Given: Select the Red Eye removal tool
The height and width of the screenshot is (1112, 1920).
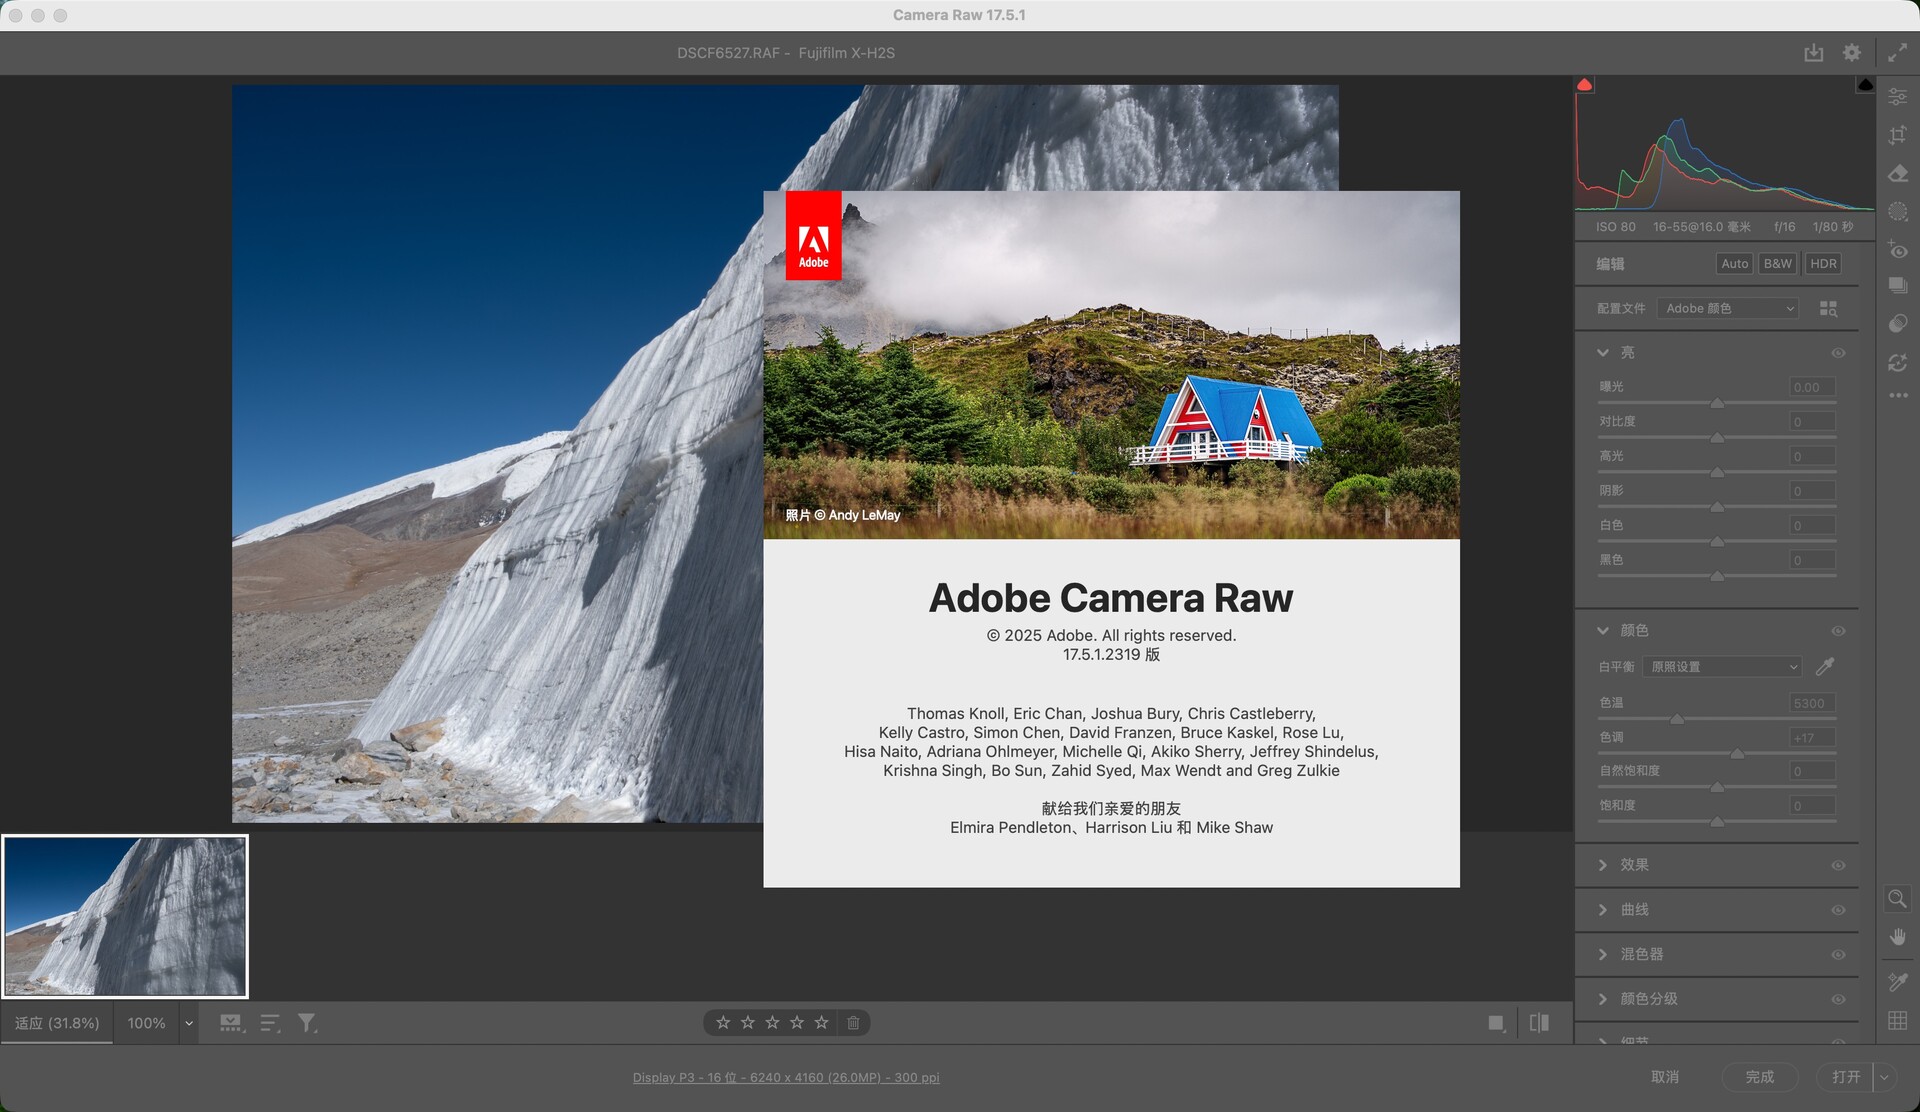Looking at the screenshot, I should pos(1897,250).
